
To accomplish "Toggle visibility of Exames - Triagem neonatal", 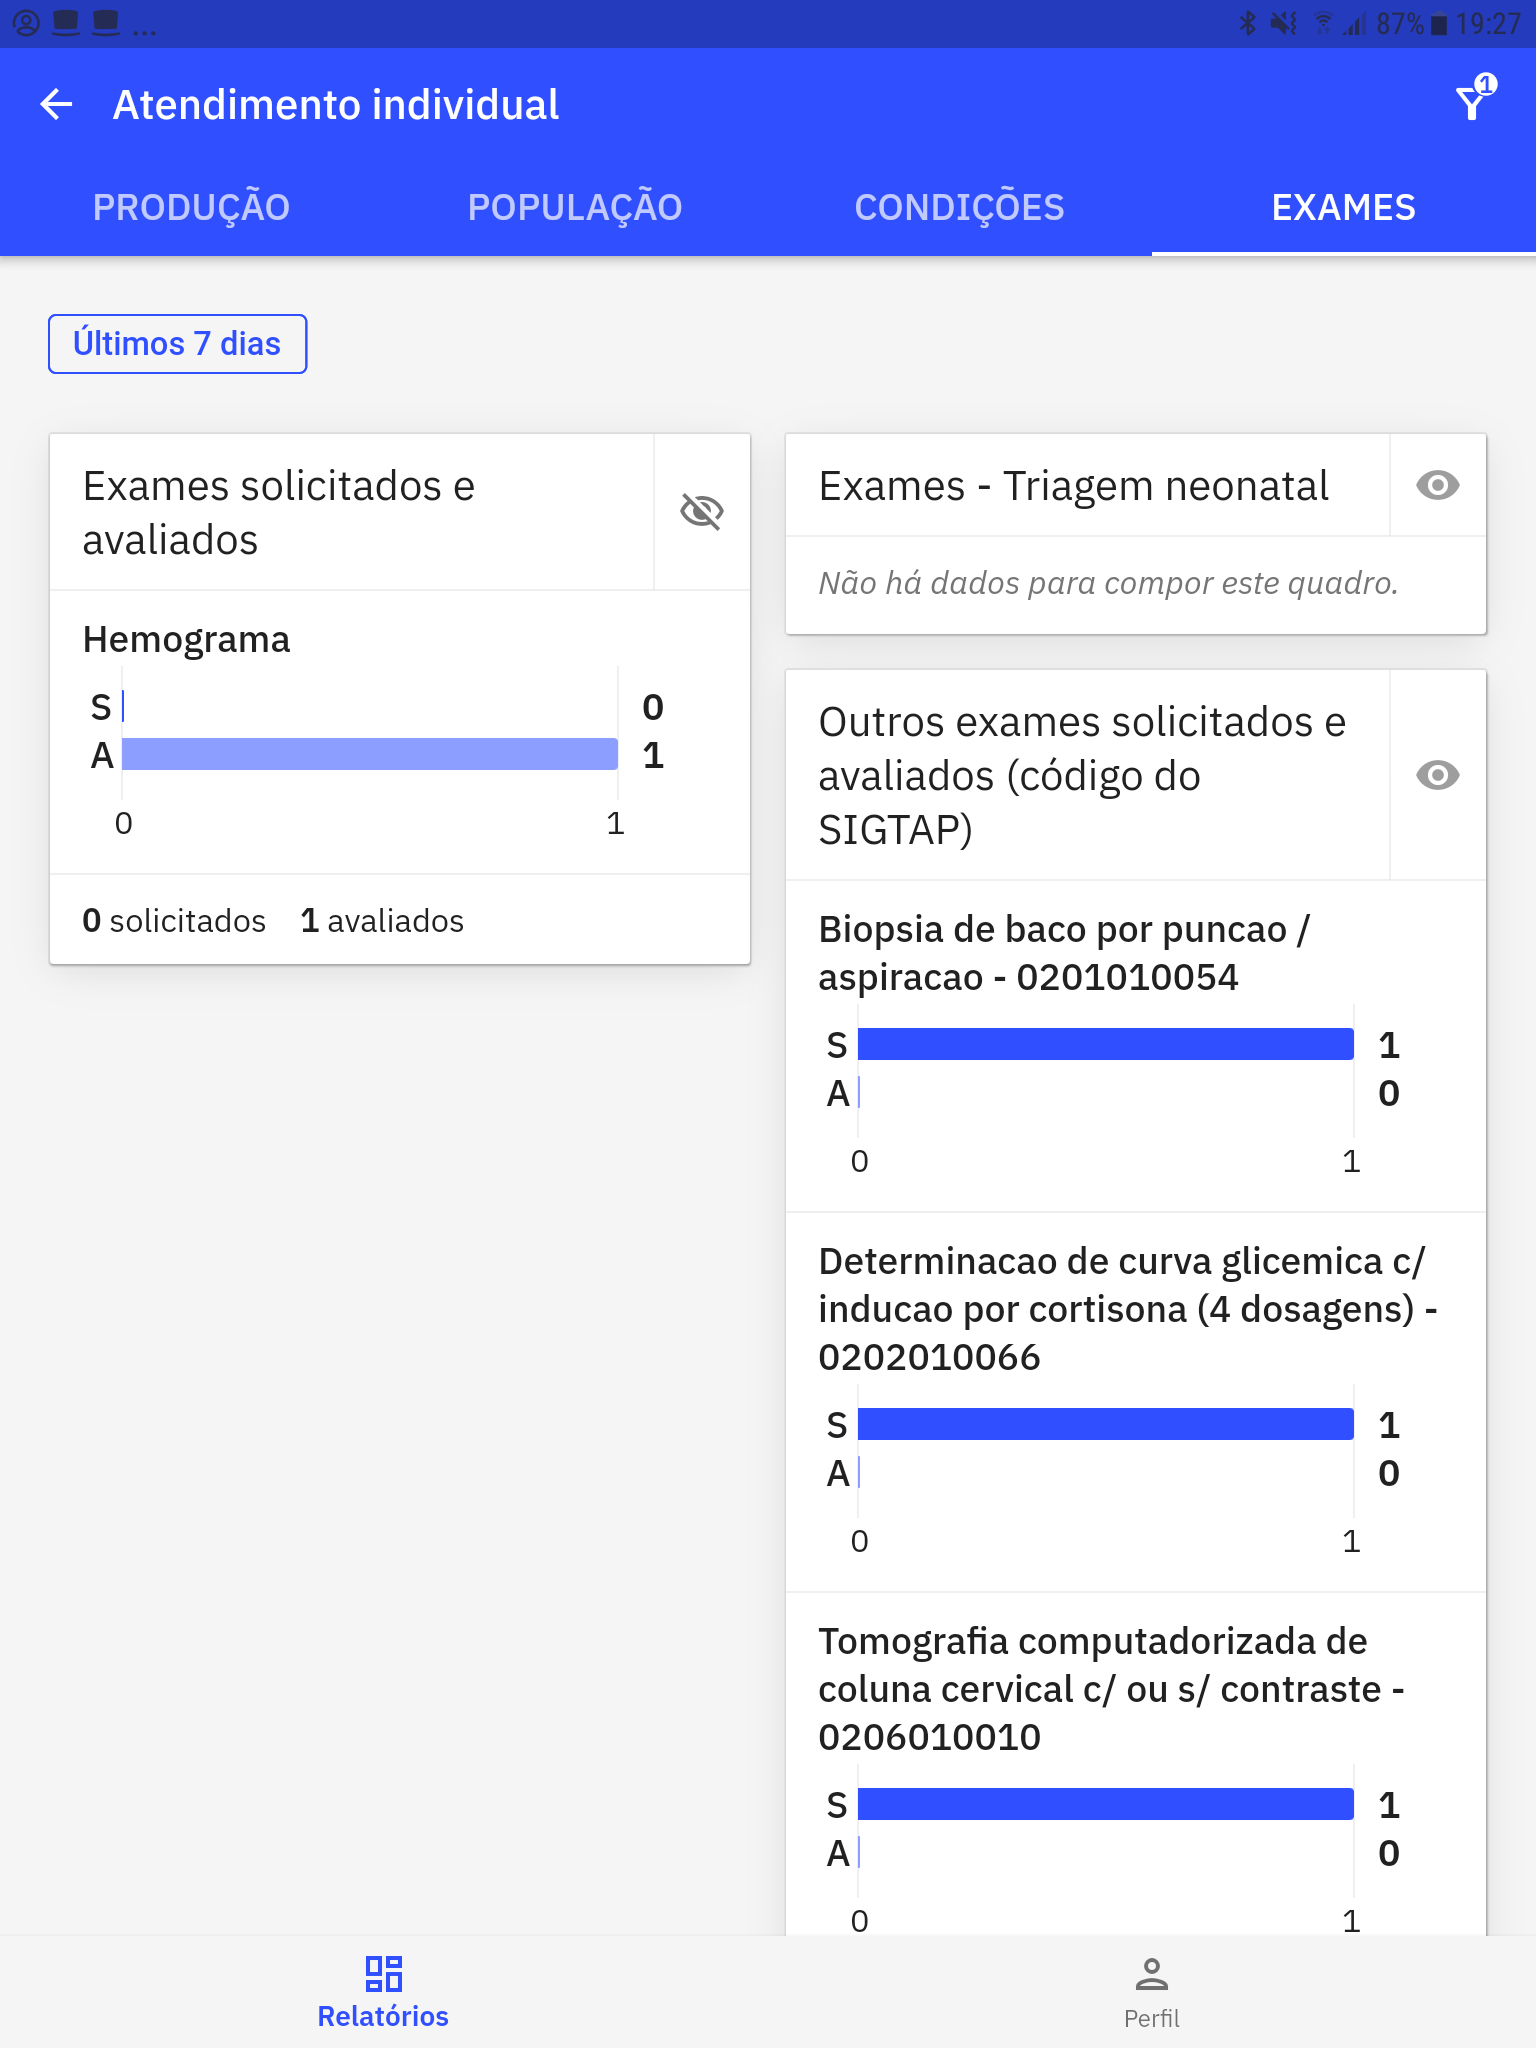I will (1438, 486).
